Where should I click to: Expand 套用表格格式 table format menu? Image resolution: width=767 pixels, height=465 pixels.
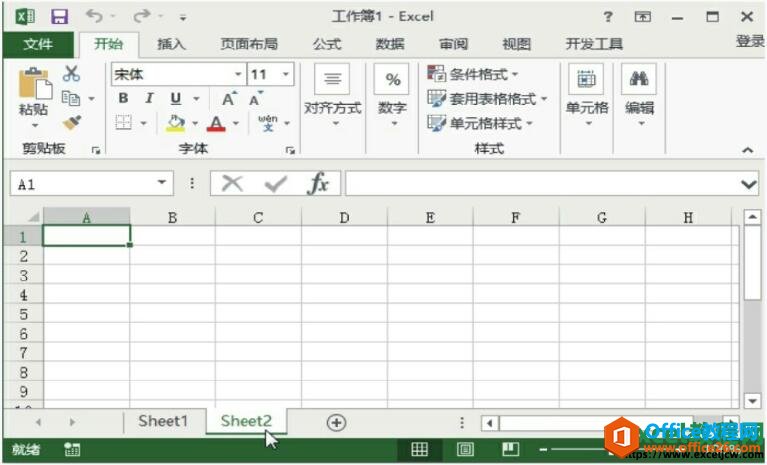(x=487, y=99)
